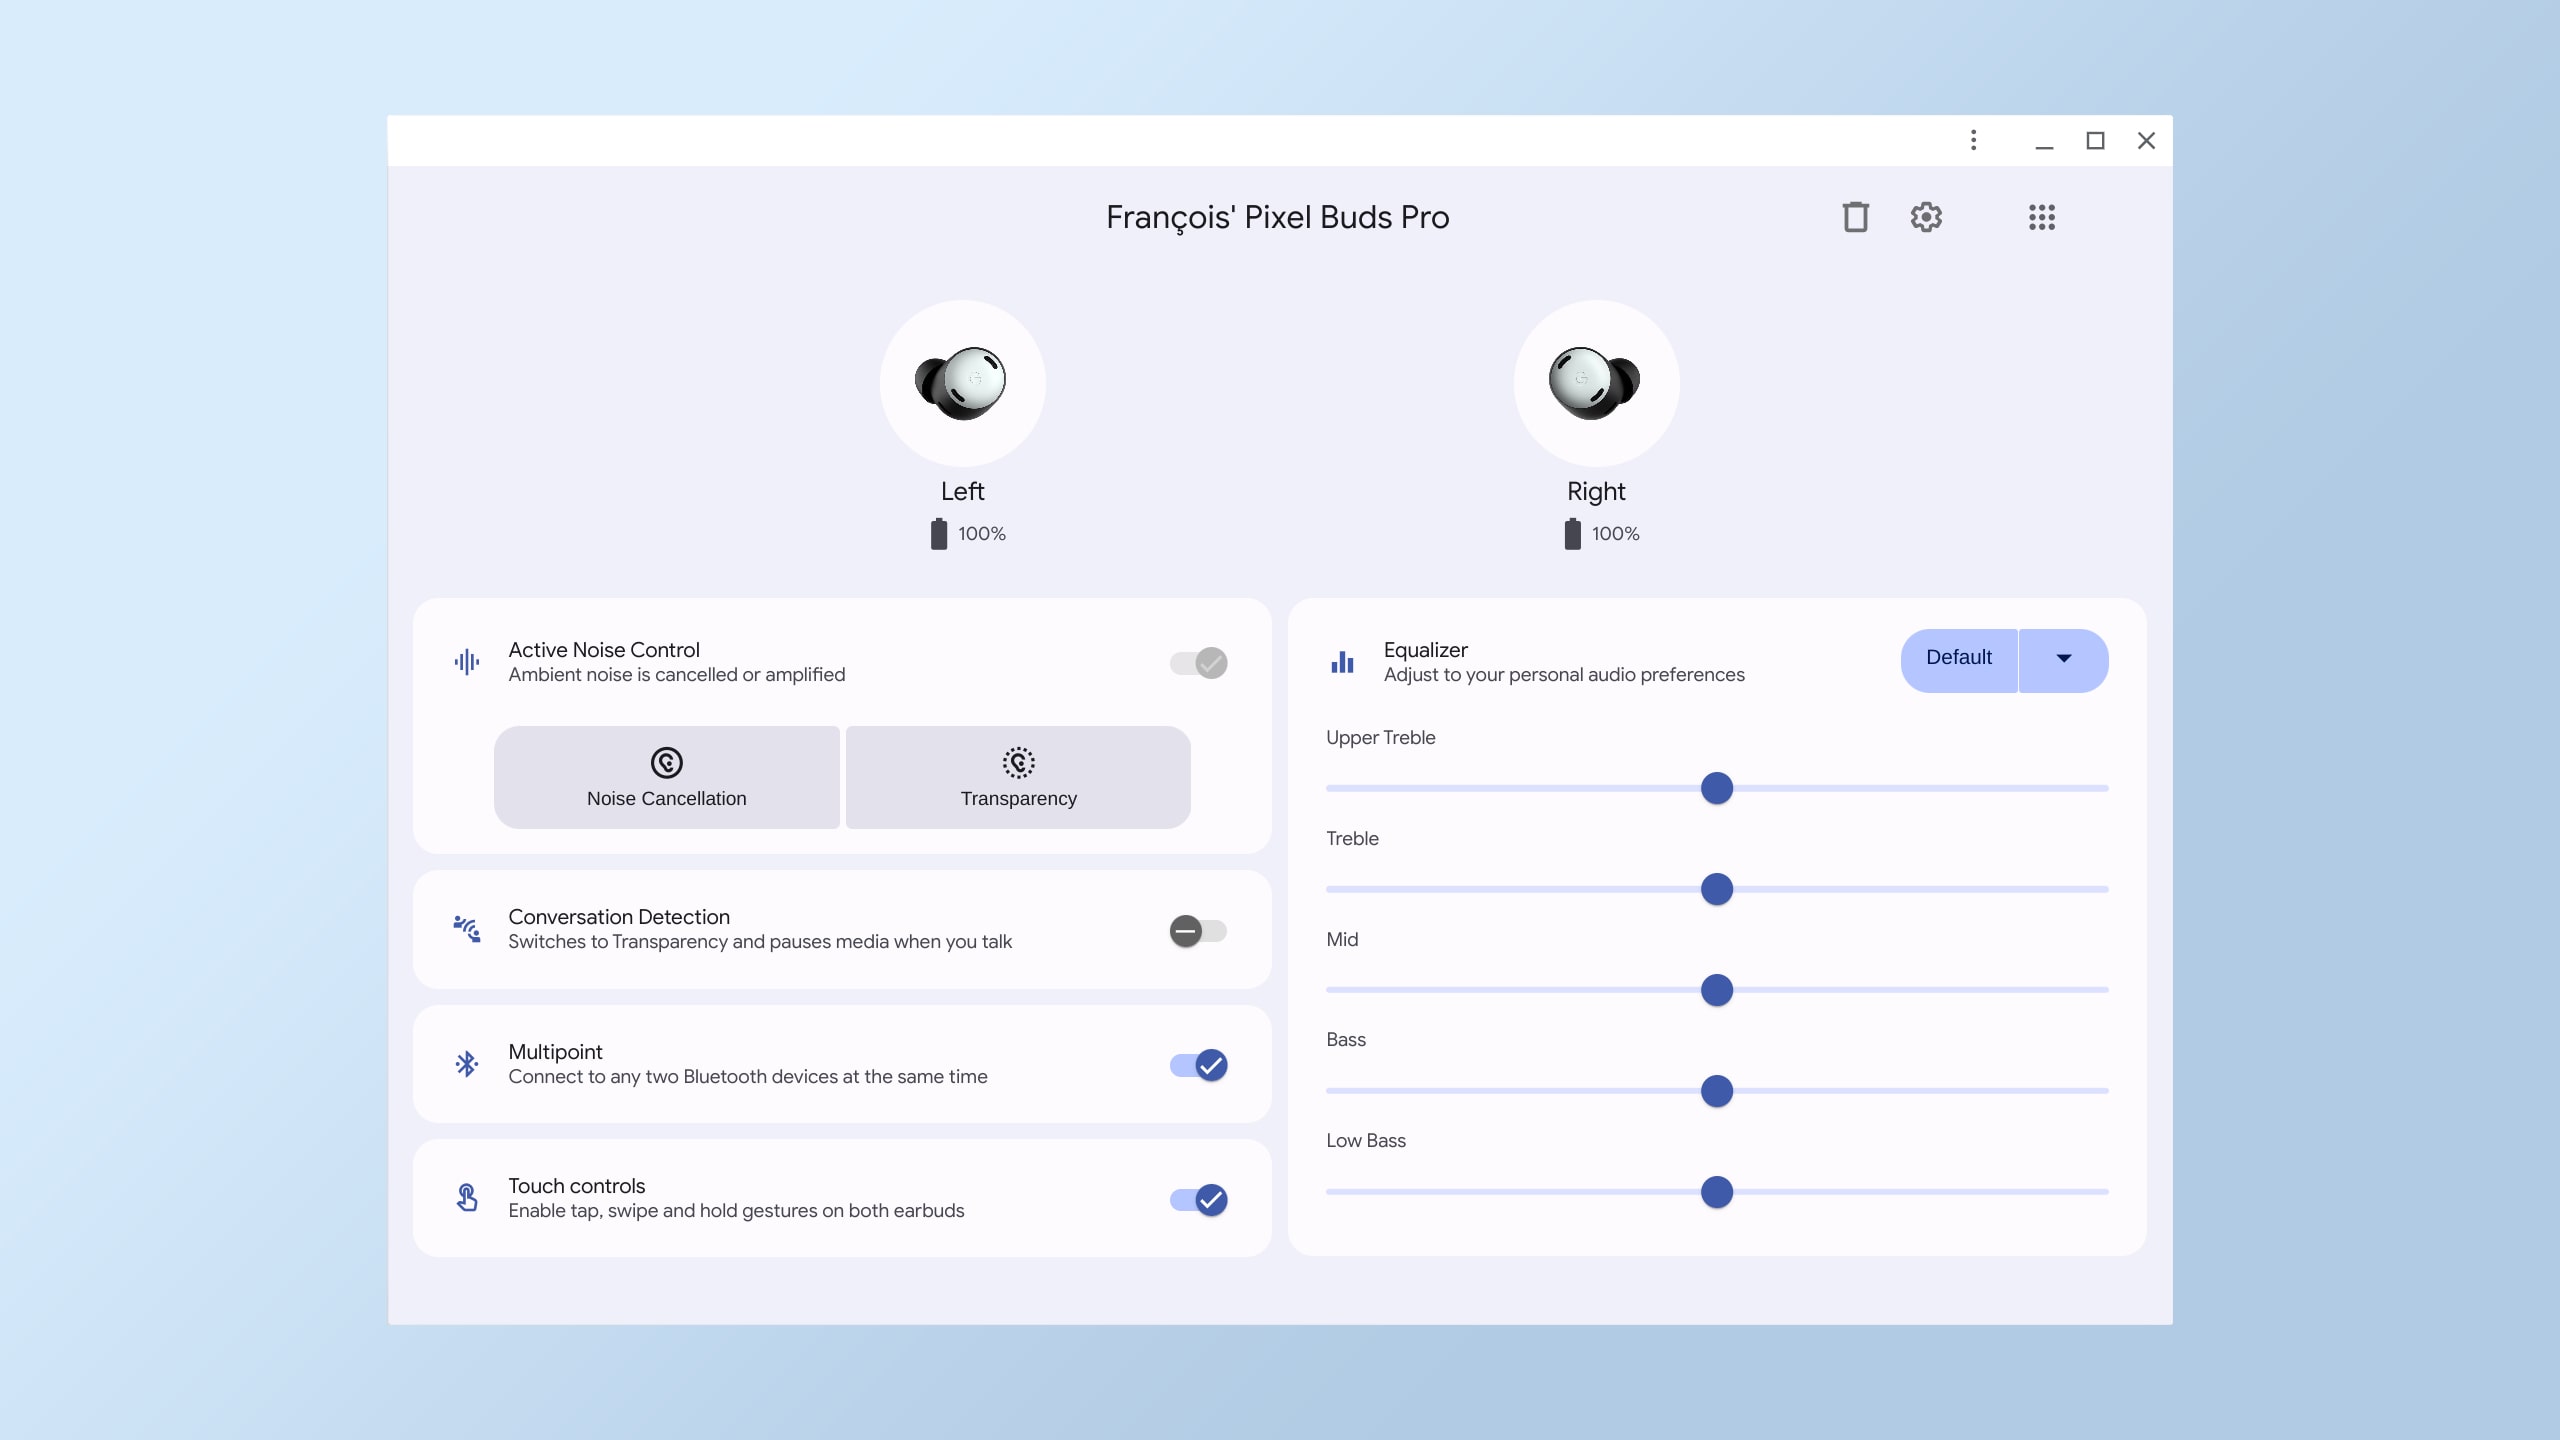Drag the Low Bass equalizer slider

click(x=1718, y=1192)
